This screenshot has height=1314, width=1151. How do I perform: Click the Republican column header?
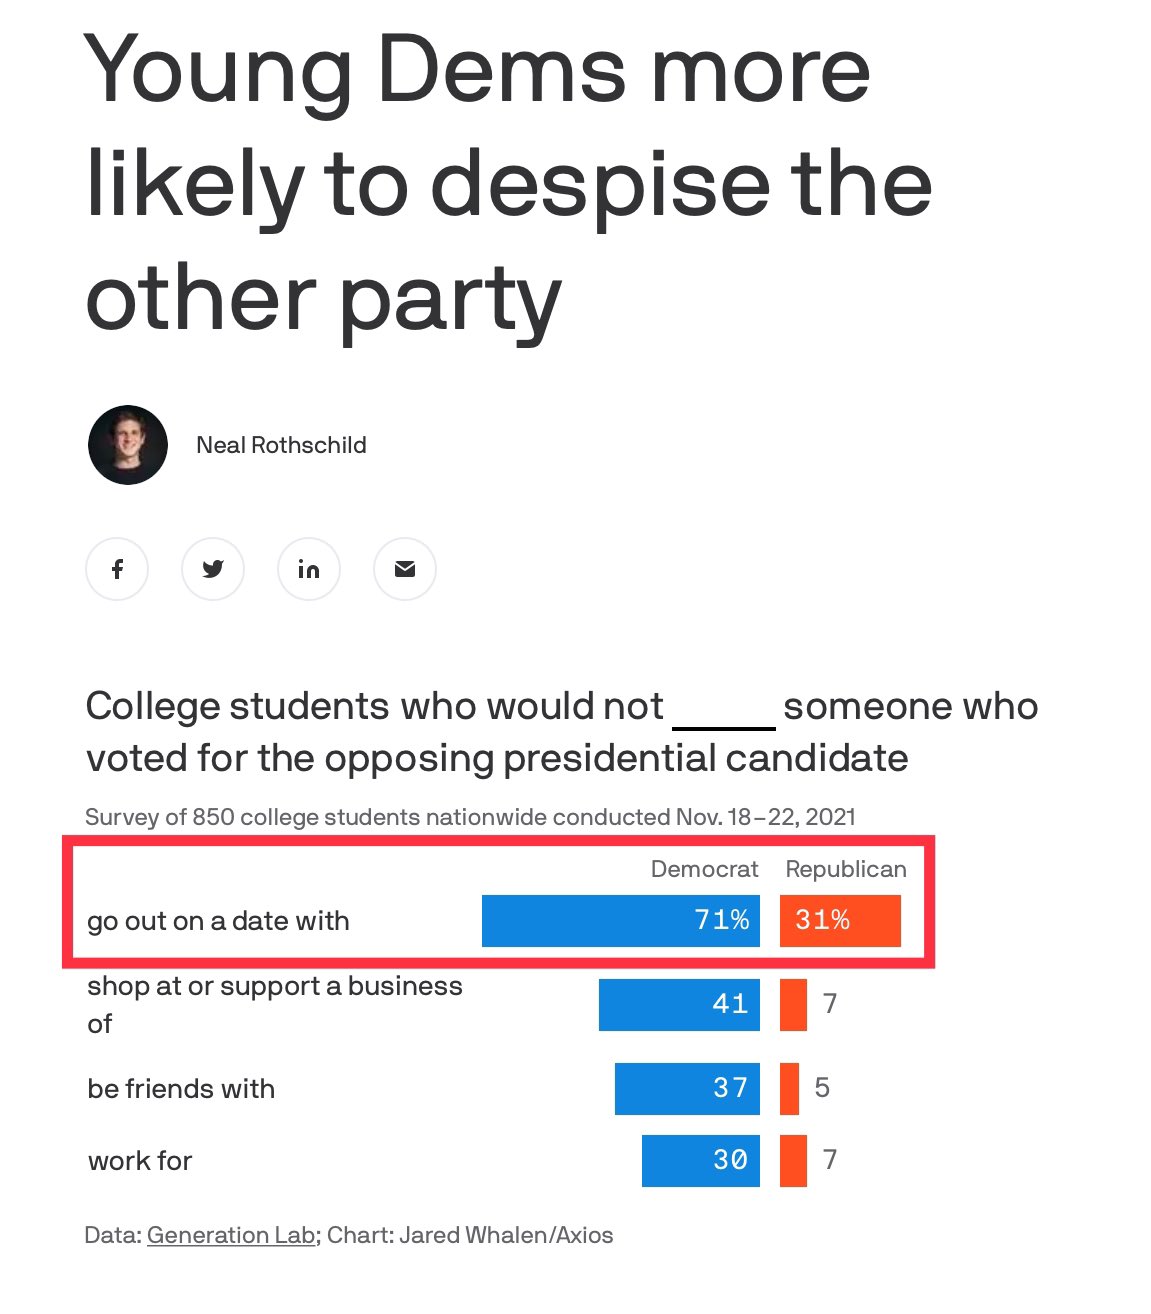click(846, 869)
